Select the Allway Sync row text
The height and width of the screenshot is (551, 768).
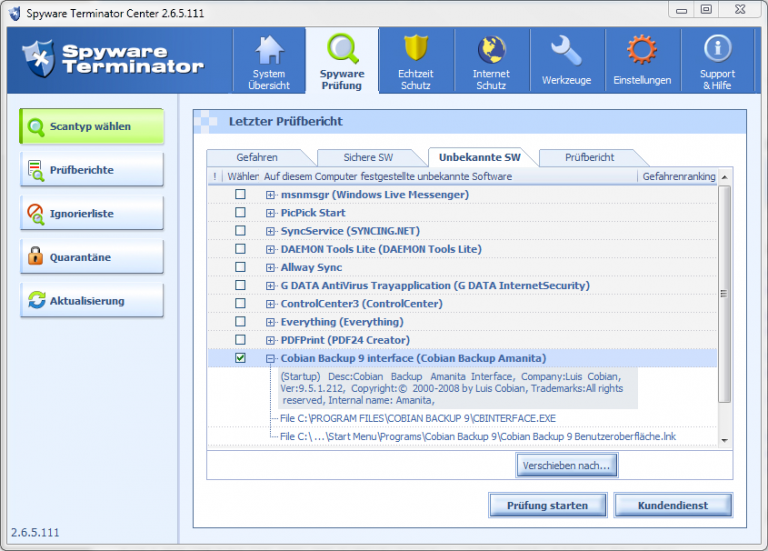coord(311,267)
